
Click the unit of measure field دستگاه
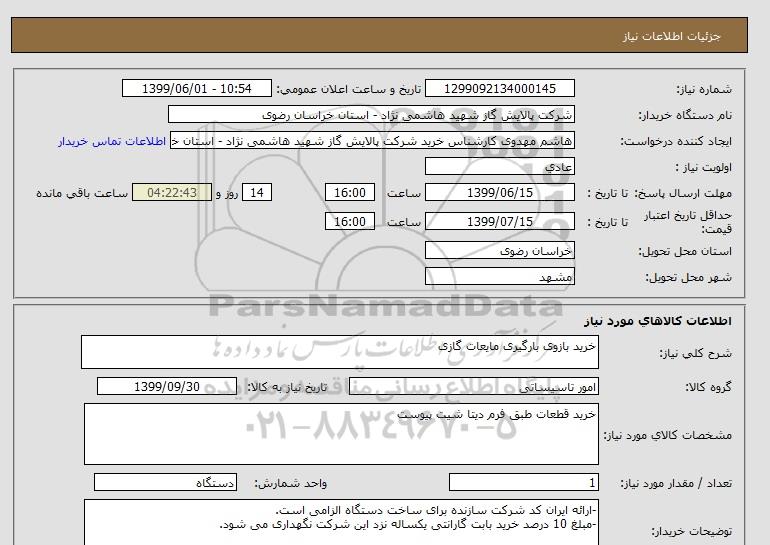pyautogui.click(x=165, y=483)
